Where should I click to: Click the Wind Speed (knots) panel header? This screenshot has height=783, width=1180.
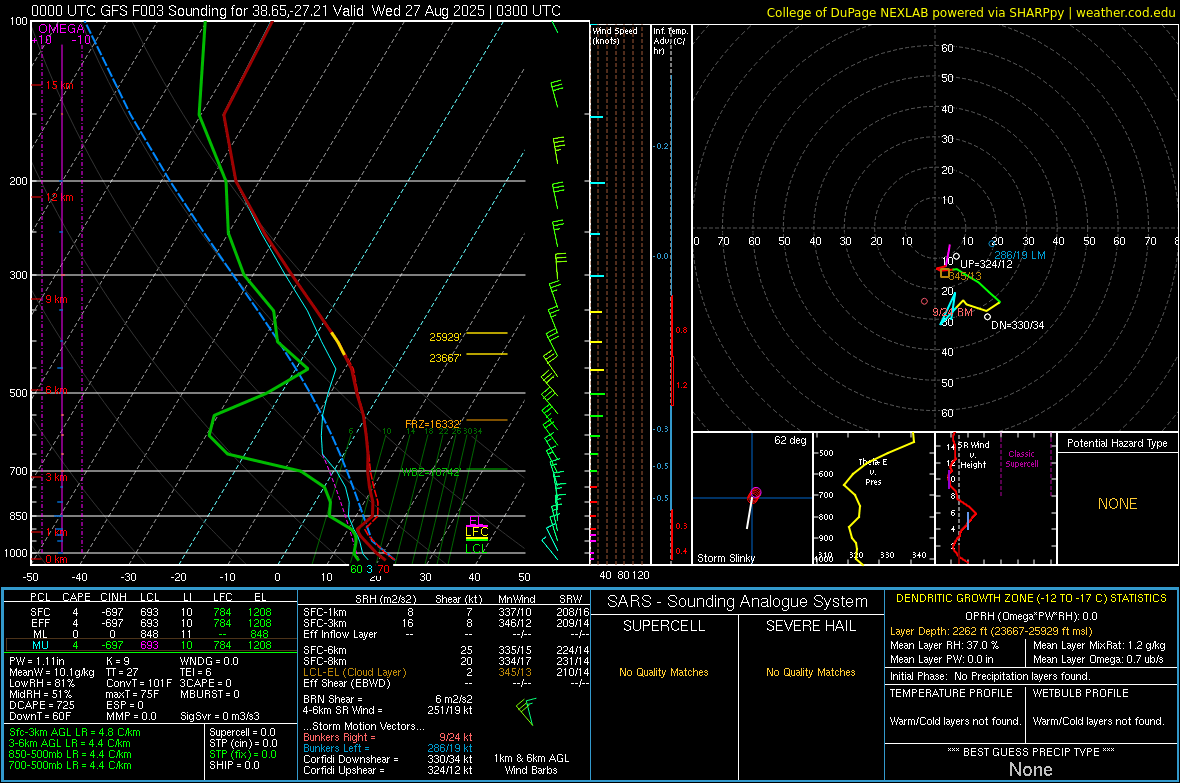coord(615,35)
